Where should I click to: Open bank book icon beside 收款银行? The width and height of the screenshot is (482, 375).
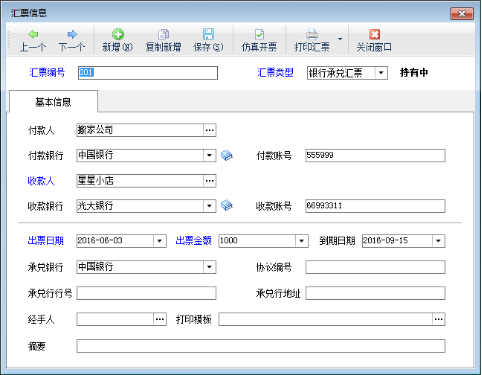(227, 205)
